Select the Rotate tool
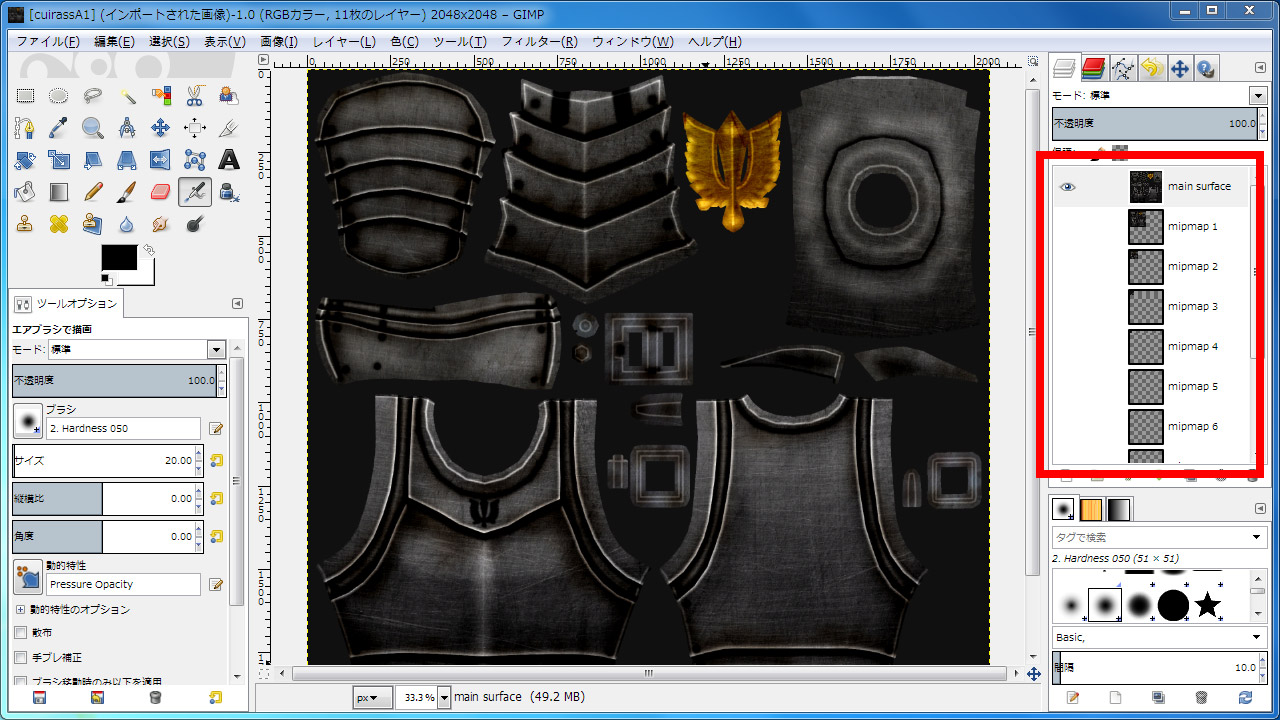 [x=25, y=160]
